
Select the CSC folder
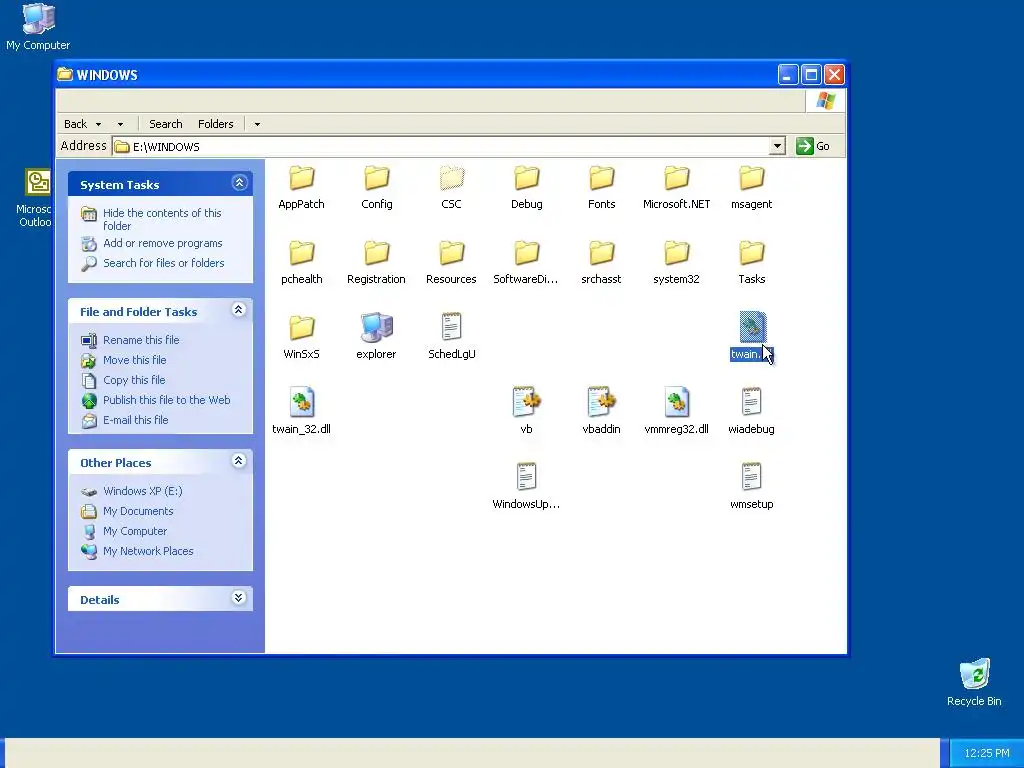pos(451,187)
